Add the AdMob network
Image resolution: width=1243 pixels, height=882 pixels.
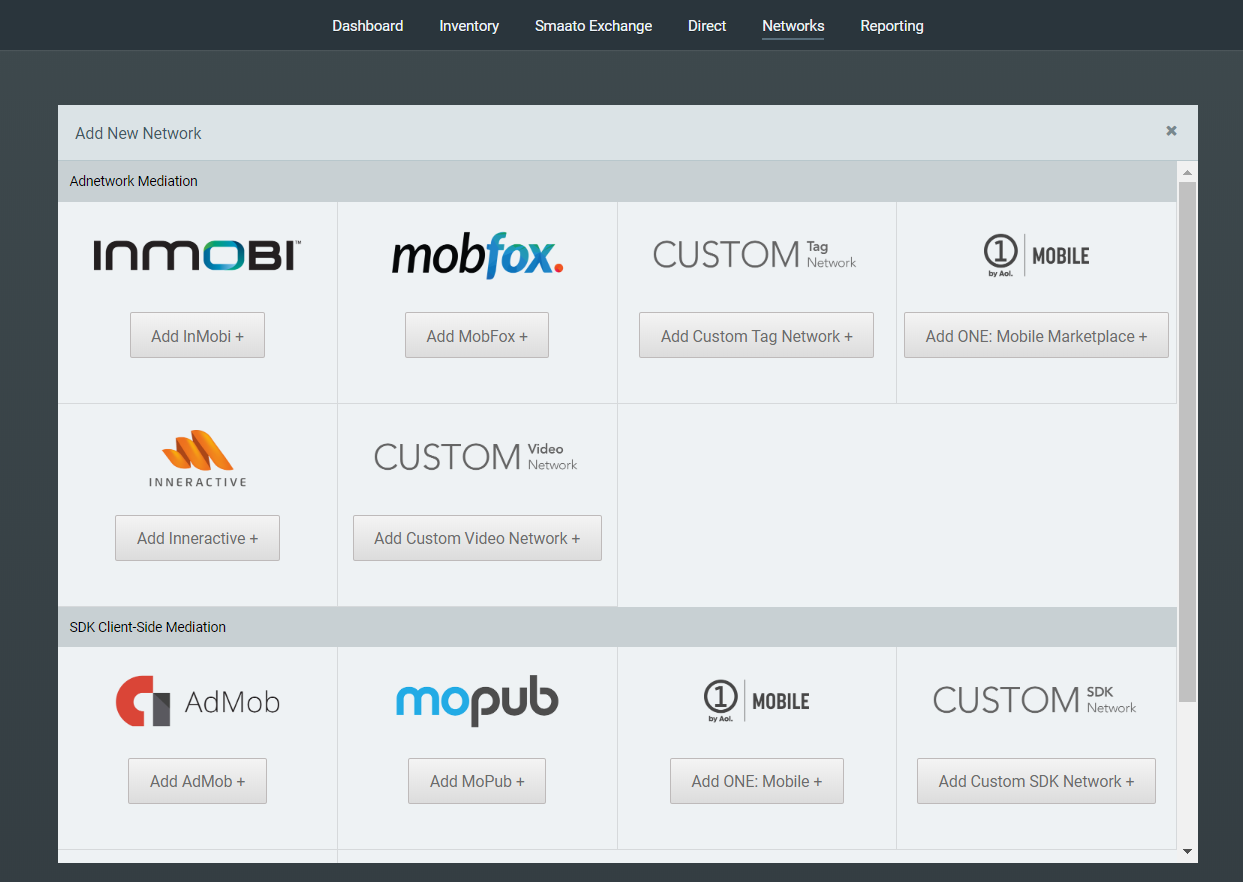tap(197, 781)
